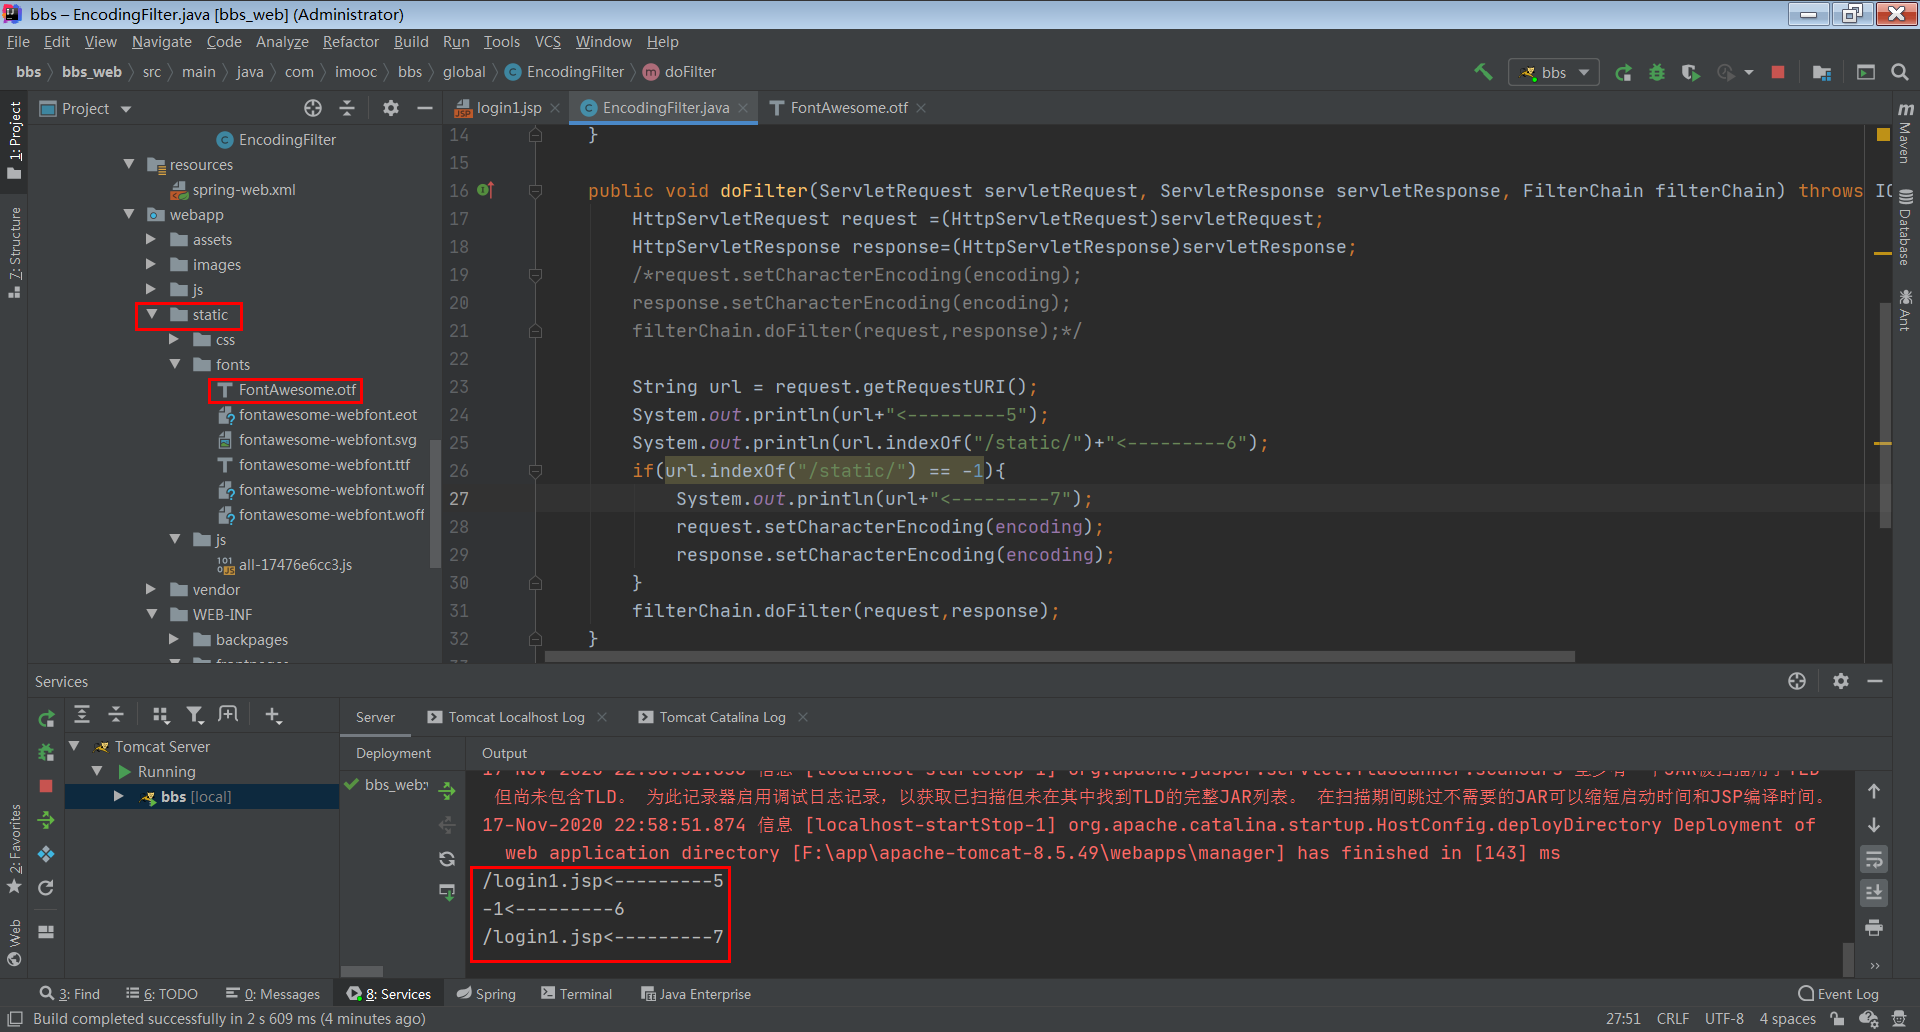
Task: Click Deploy All icon in Services sidebar
Action: (46, 820)
